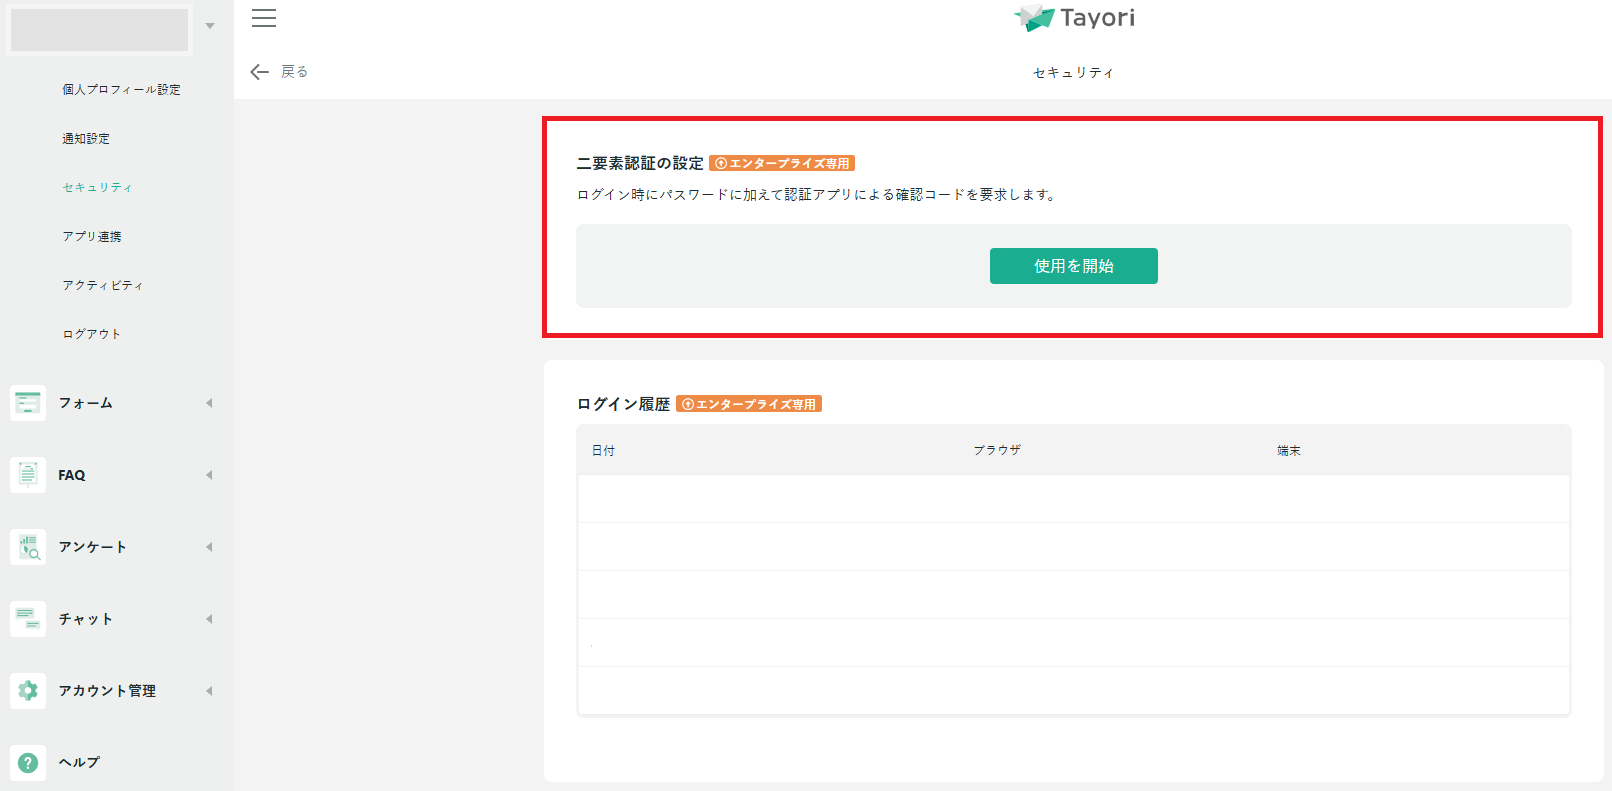1612x791 pixels.
Task: Click the 使用を開始 button
Action: point(1074,266)
